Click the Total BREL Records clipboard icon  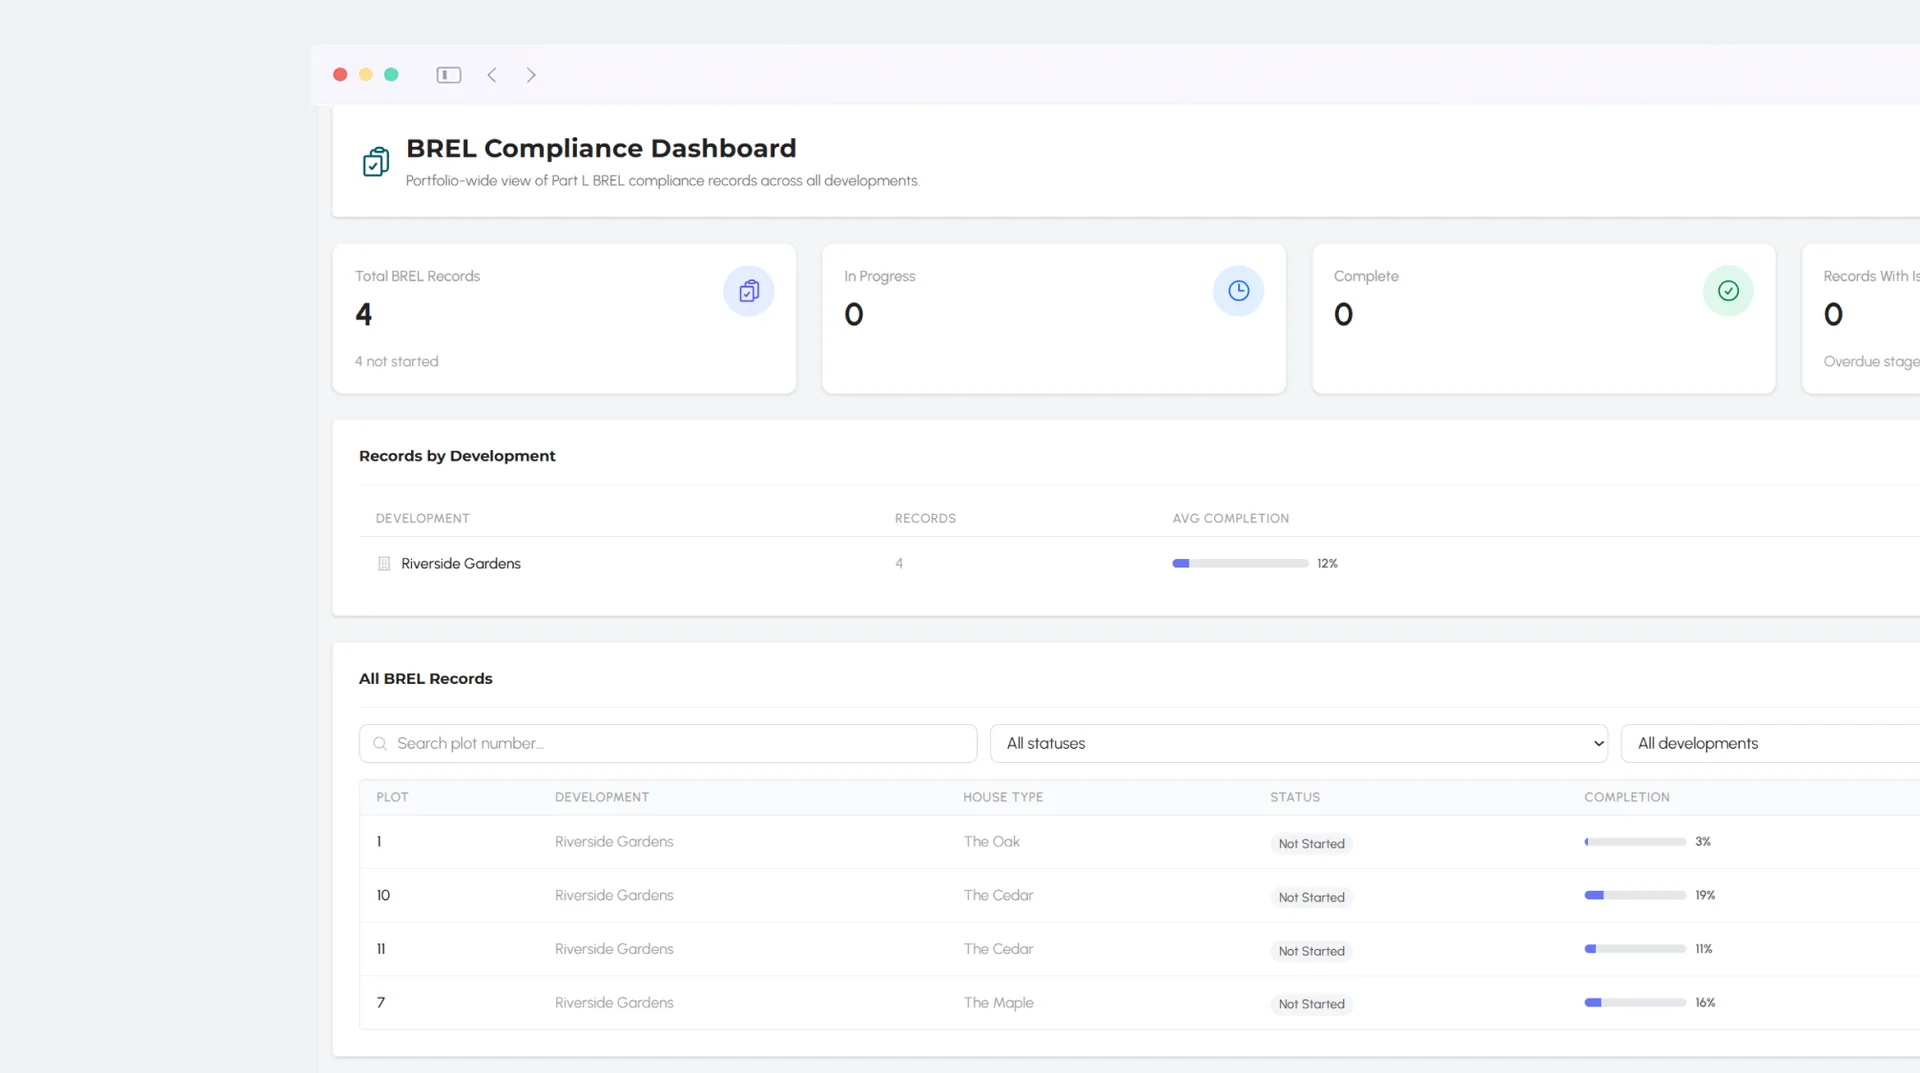749,291
